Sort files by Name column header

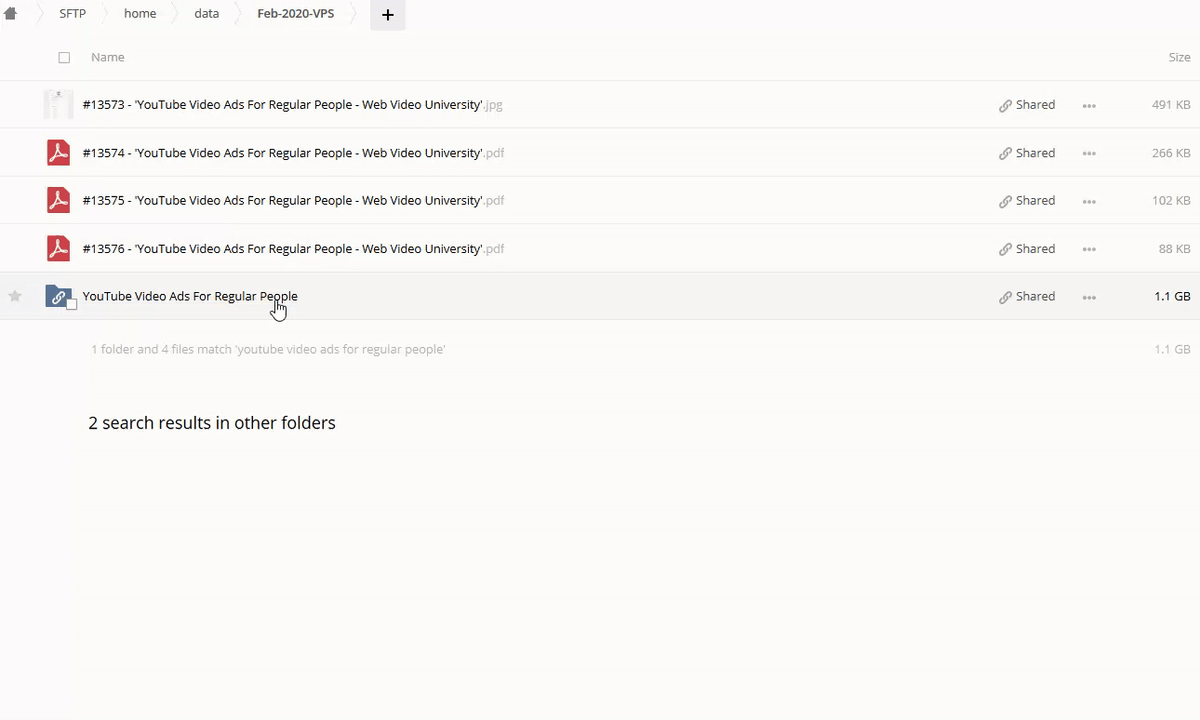(x=108, y=57)
